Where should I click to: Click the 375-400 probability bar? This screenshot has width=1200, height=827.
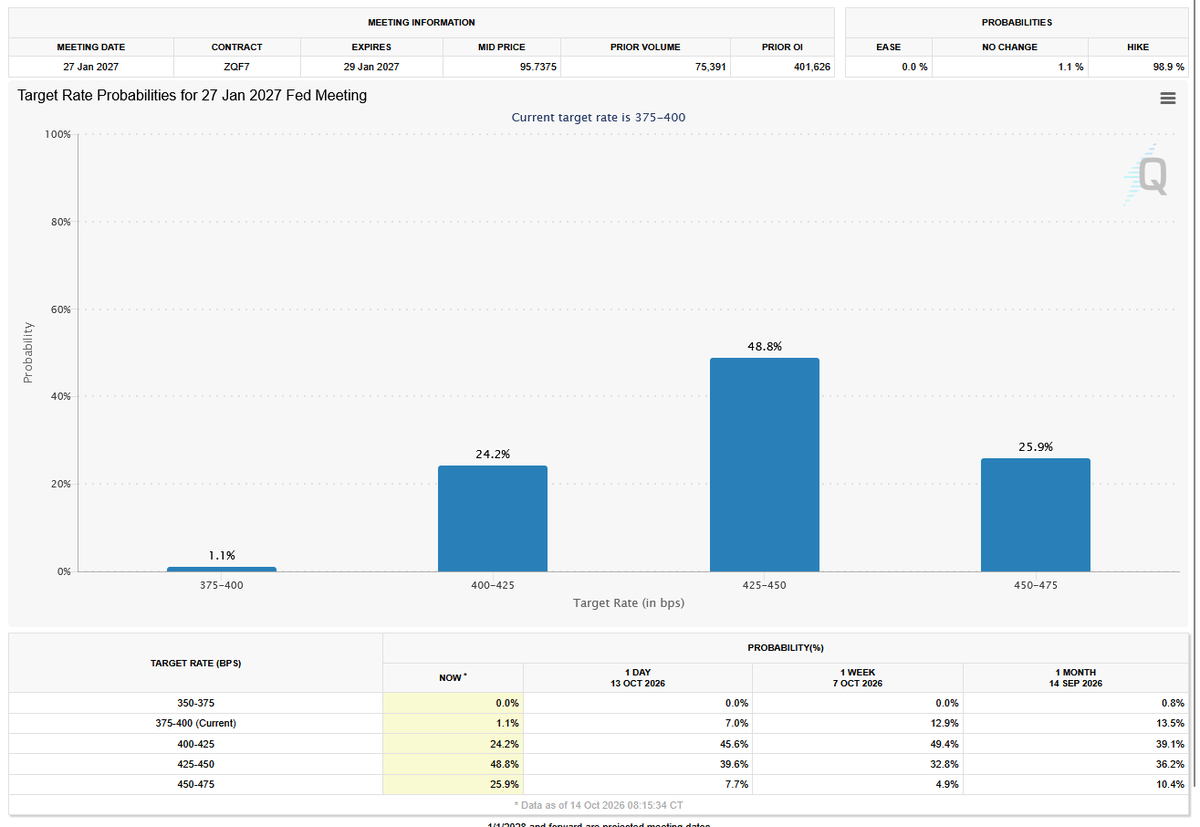coord(221,569)
